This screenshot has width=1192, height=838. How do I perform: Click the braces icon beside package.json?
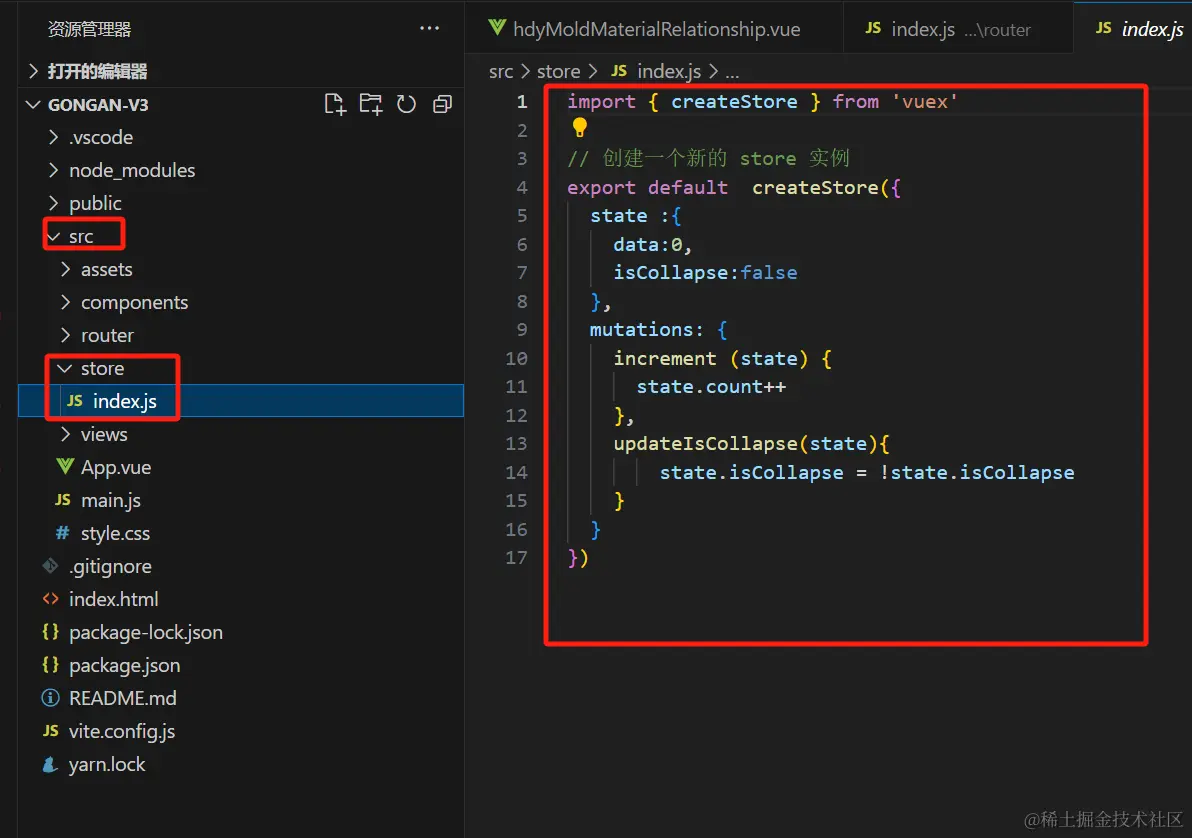point(50,665)
